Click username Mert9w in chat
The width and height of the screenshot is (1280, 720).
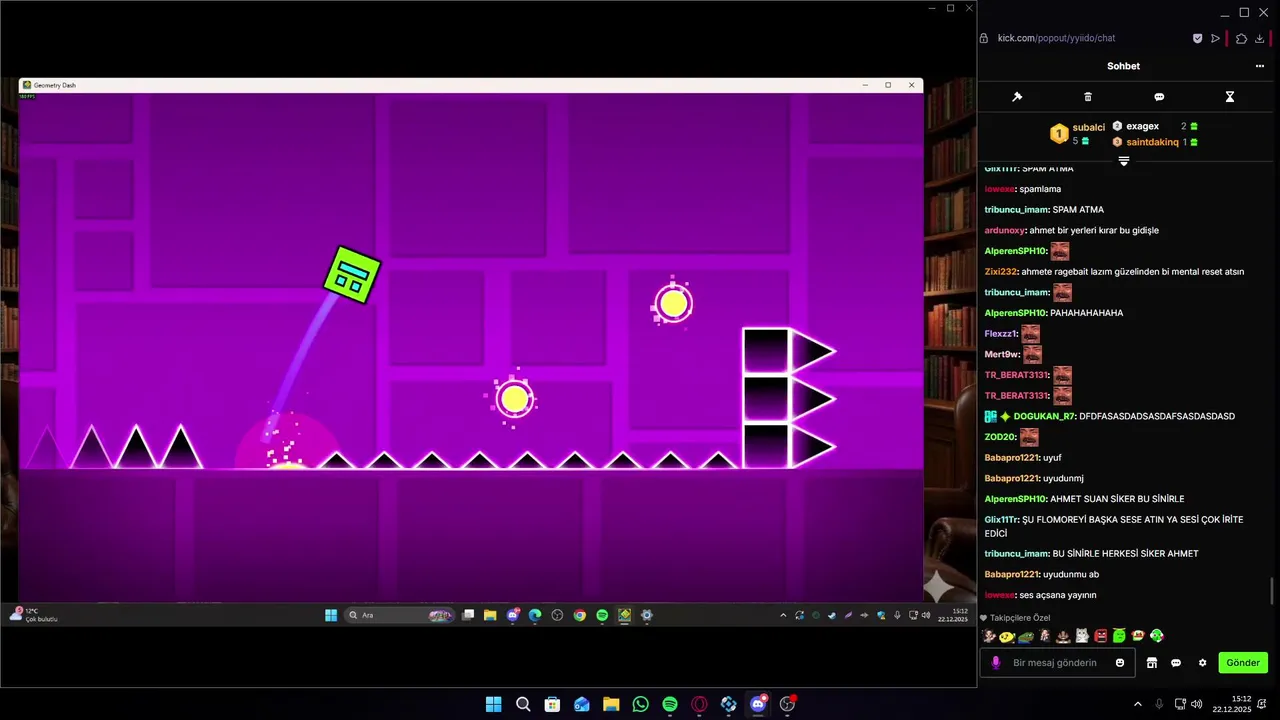(1002, 354)
